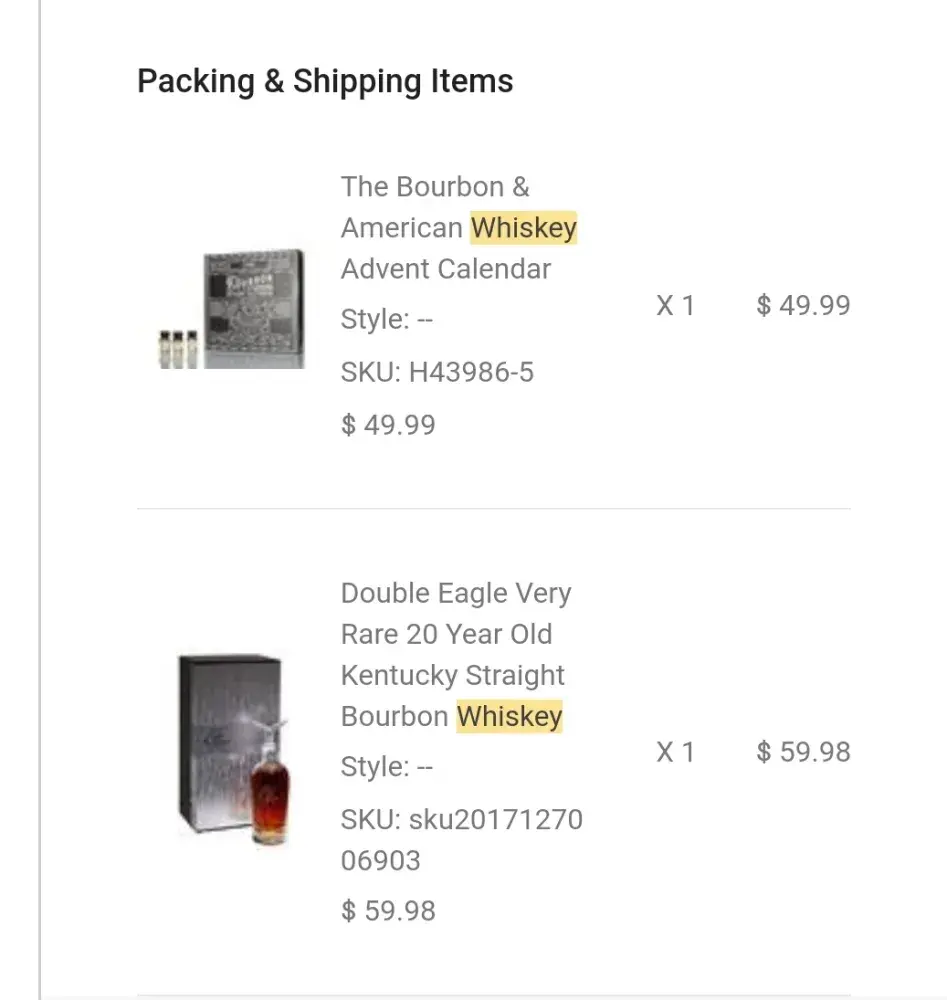This screenshot has height=1000, width=947.
Task: Select SKU H43986-5 text
Action: [x=437, y=372]
